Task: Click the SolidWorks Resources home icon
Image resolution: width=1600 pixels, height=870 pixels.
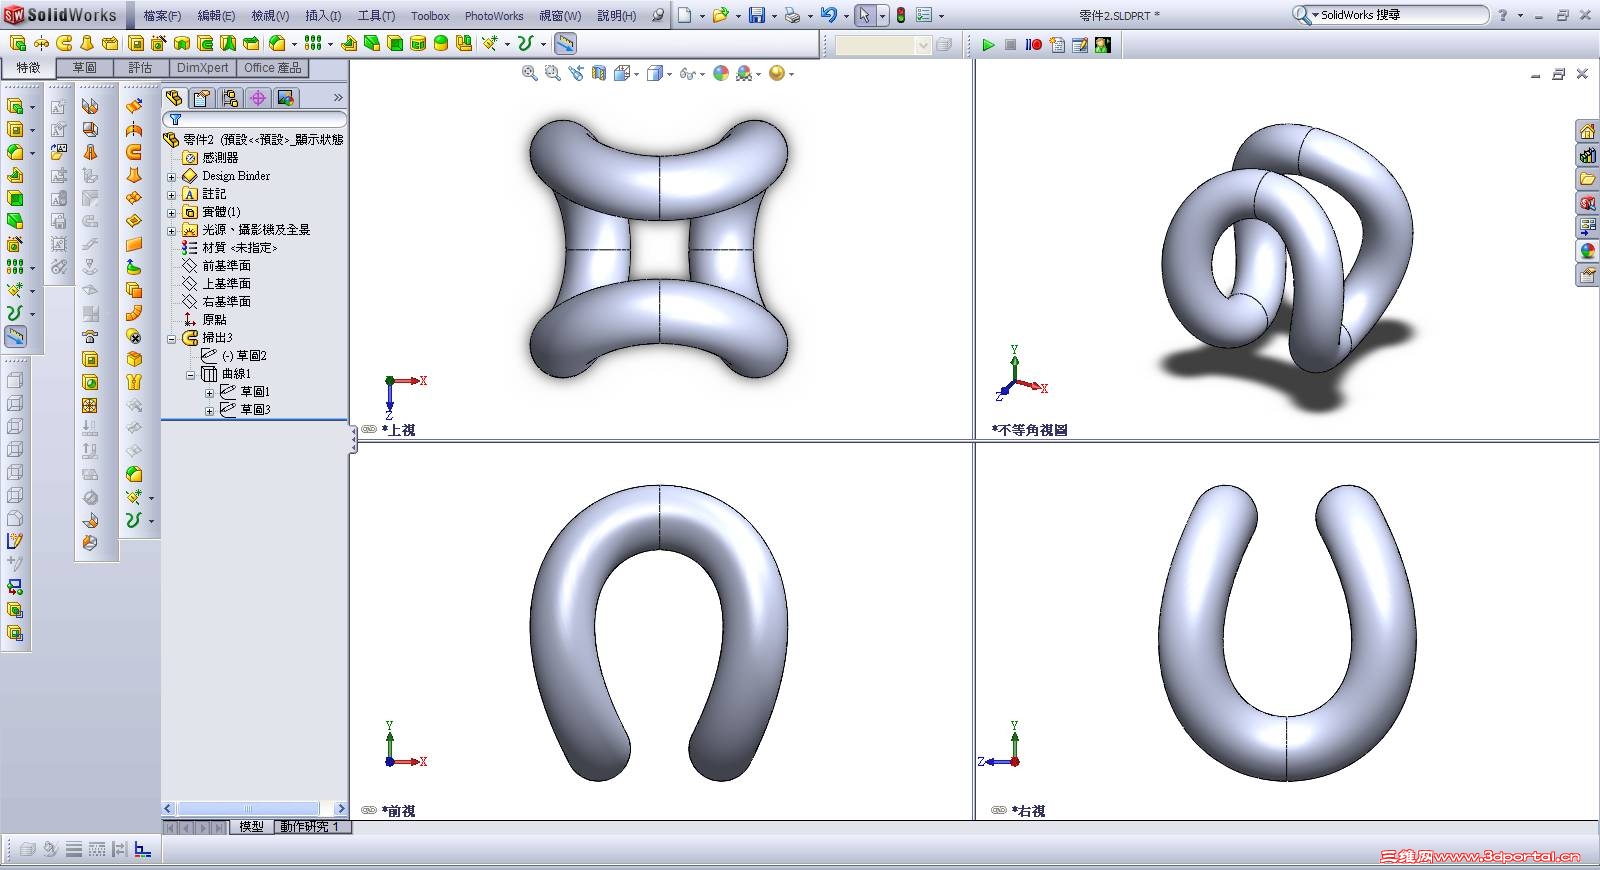Action: tap(1587, 131)
